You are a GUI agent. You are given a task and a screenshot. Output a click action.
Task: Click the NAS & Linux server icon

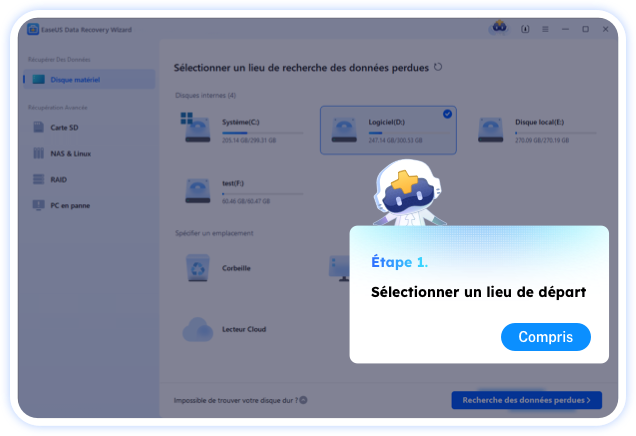[x=39, y=153]
